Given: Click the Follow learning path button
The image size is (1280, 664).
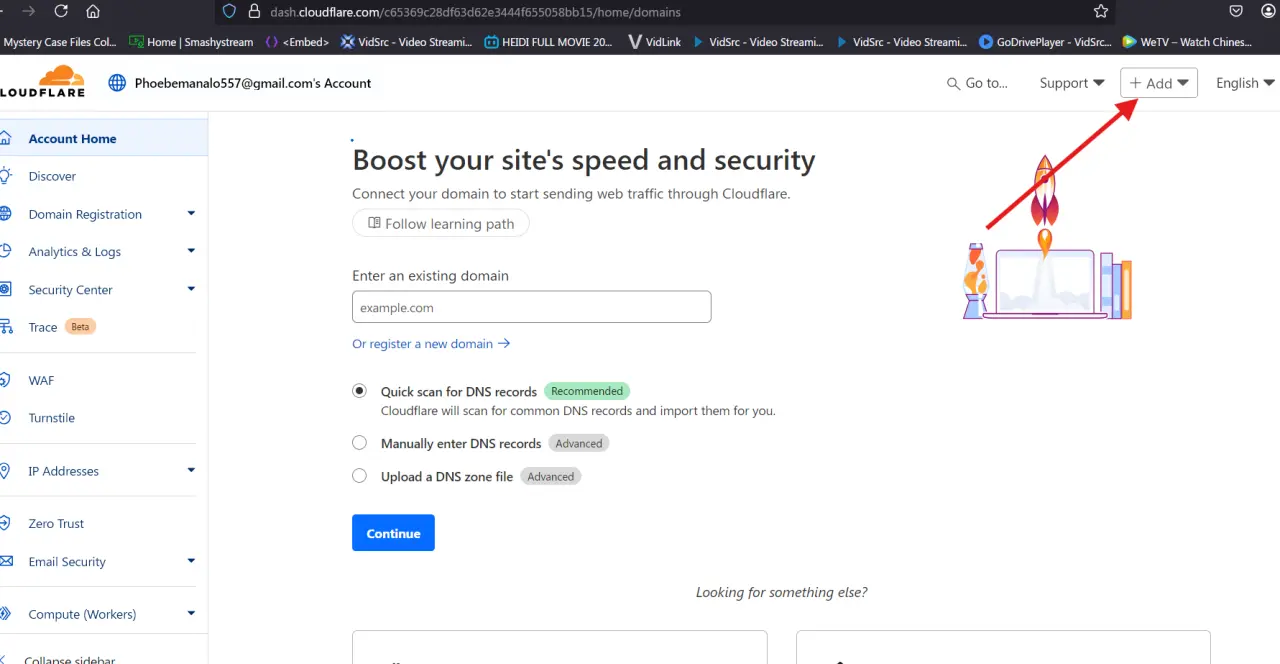Looking at the screenshot, I should [x=441, y=223].
